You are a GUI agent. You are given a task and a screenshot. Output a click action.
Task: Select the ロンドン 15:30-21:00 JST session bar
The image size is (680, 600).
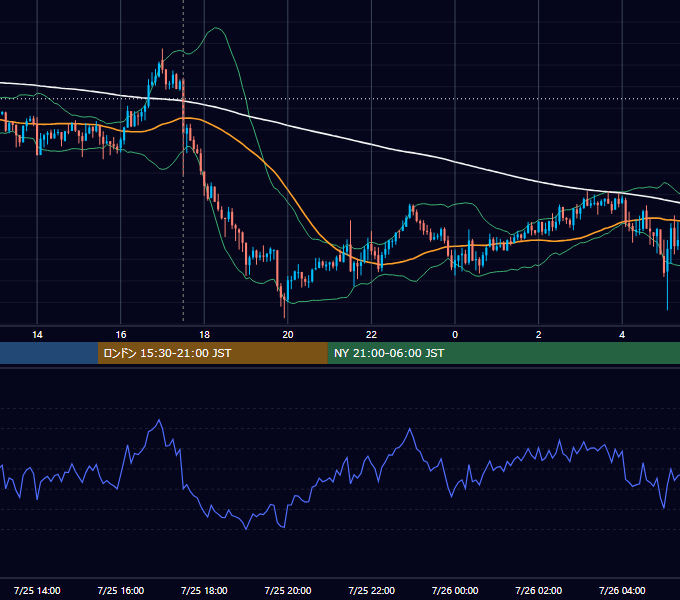(x=212, y=353)
